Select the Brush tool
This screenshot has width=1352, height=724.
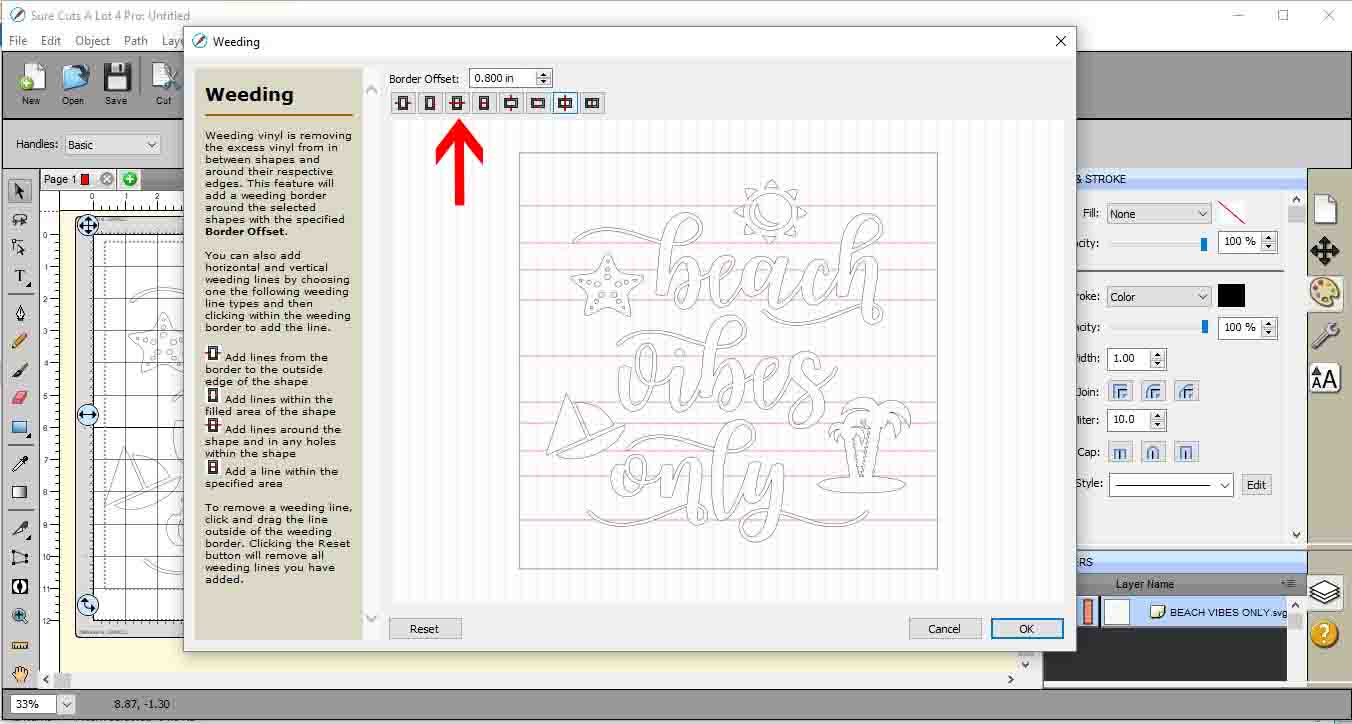click(19, 370)
